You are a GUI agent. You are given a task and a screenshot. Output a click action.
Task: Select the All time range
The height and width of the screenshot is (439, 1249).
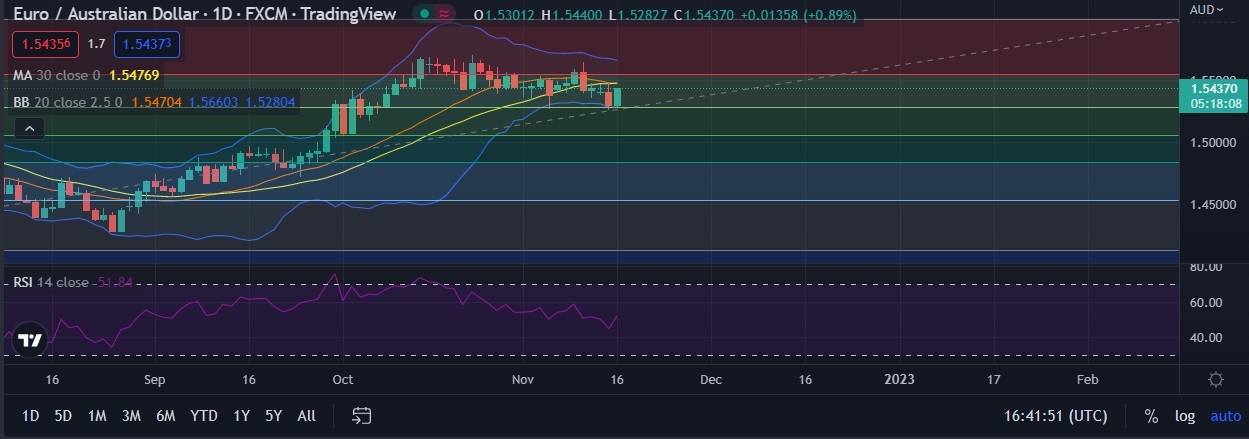point(307,415)
